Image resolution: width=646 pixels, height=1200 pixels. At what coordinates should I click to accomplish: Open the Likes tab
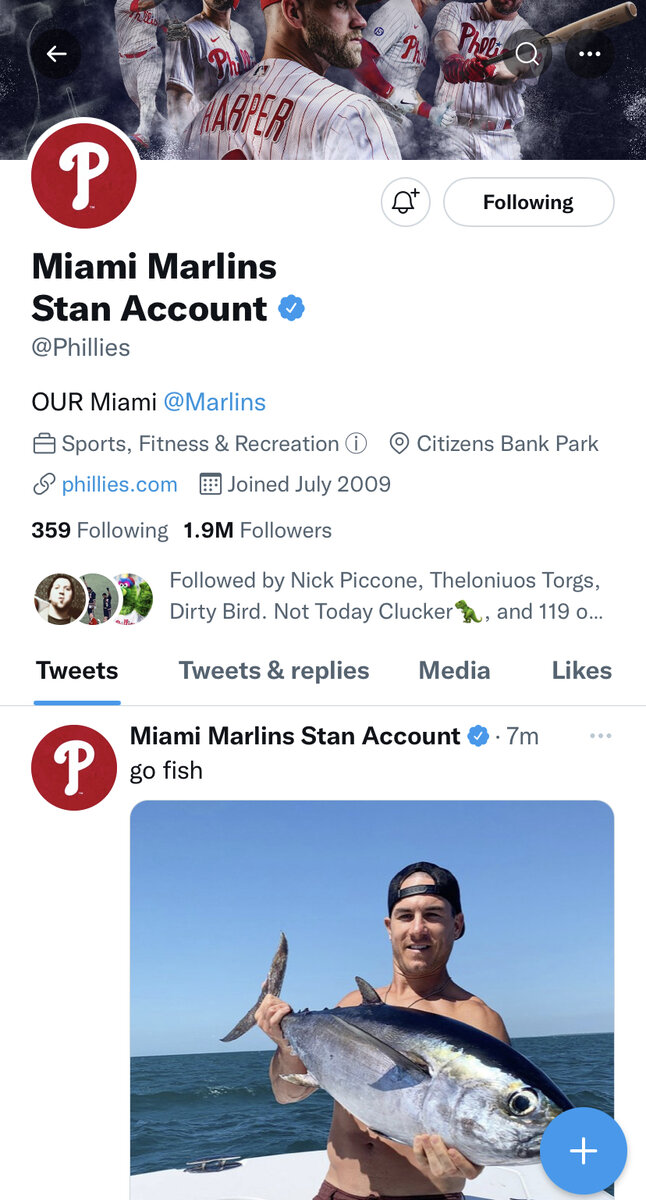point(581,671)
